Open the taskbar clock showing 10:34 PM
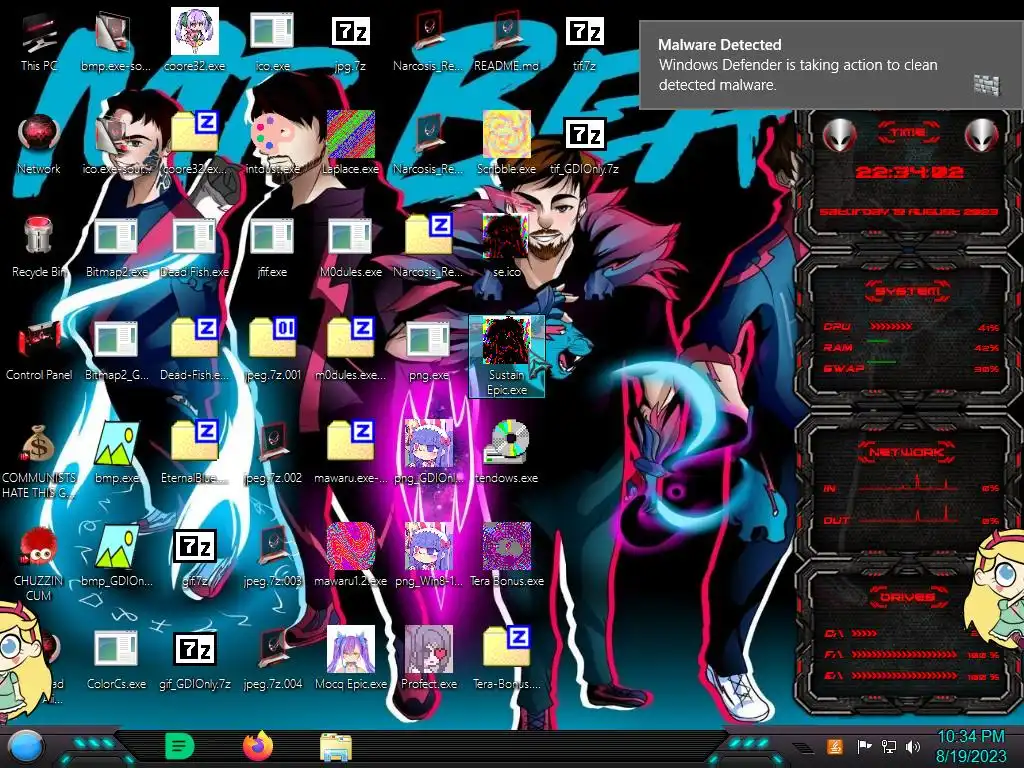This screenshot has width=1024, height=768. [x=970, y=746]
